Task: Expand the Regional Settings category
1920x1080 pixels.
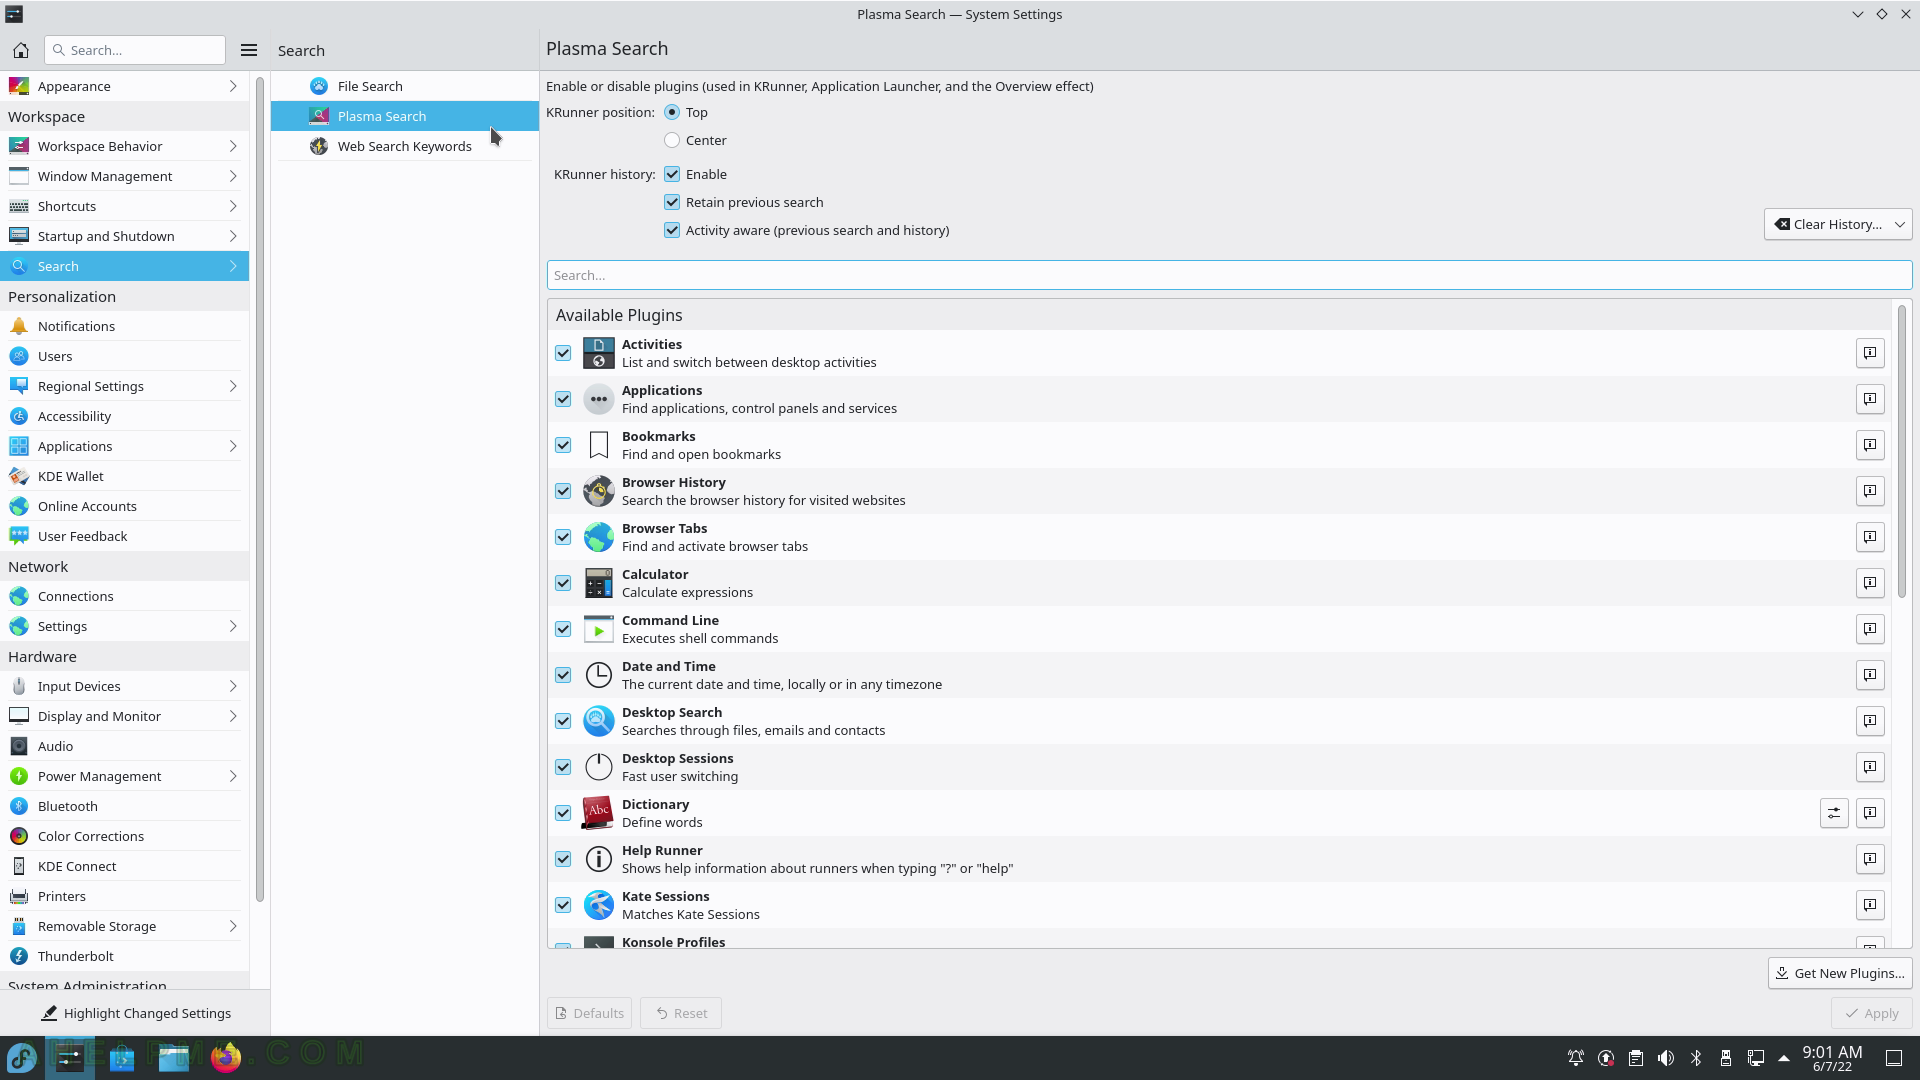Action: [x=124, y=386]
